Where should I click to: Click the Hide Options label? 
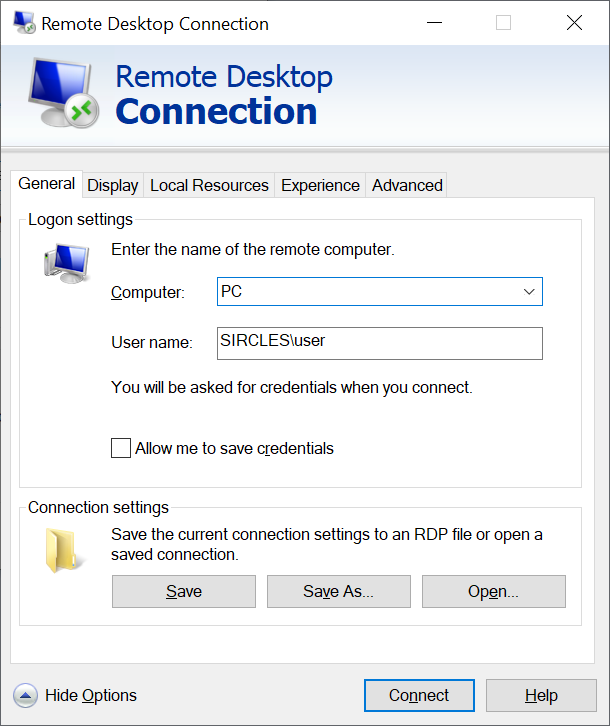click(91, 695)
